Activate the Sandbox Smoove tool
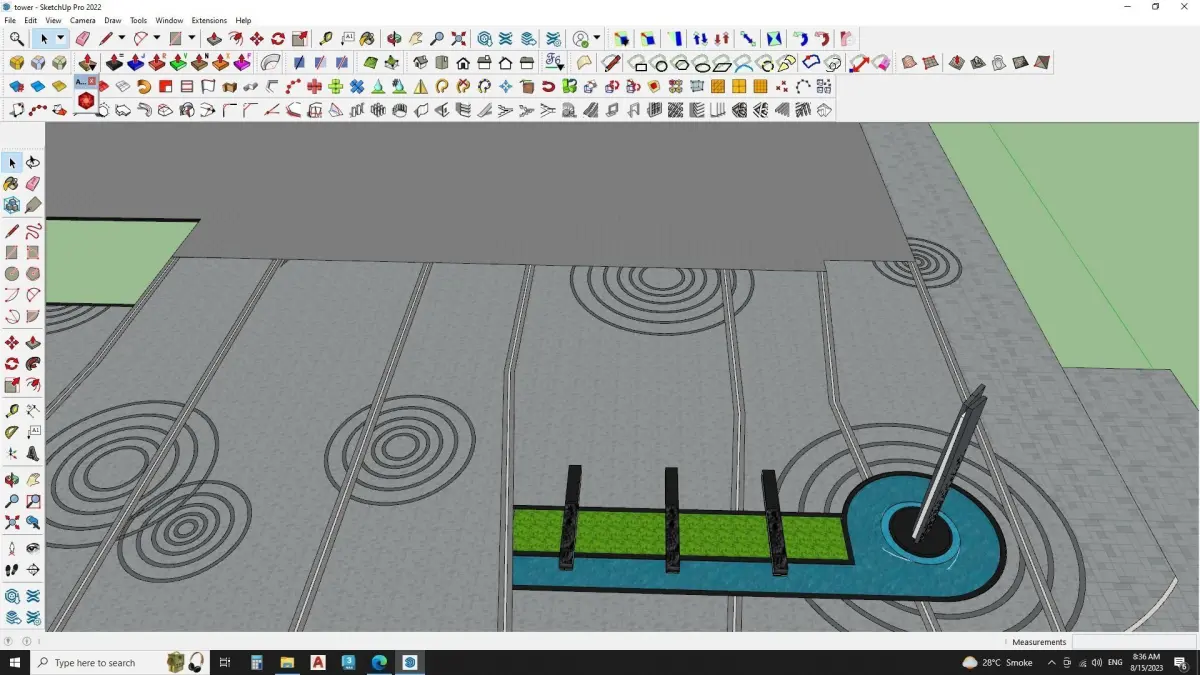Image resolution: width=1200 pixels, height=675 pixels. pyautogui.click(x=957, y=62)
